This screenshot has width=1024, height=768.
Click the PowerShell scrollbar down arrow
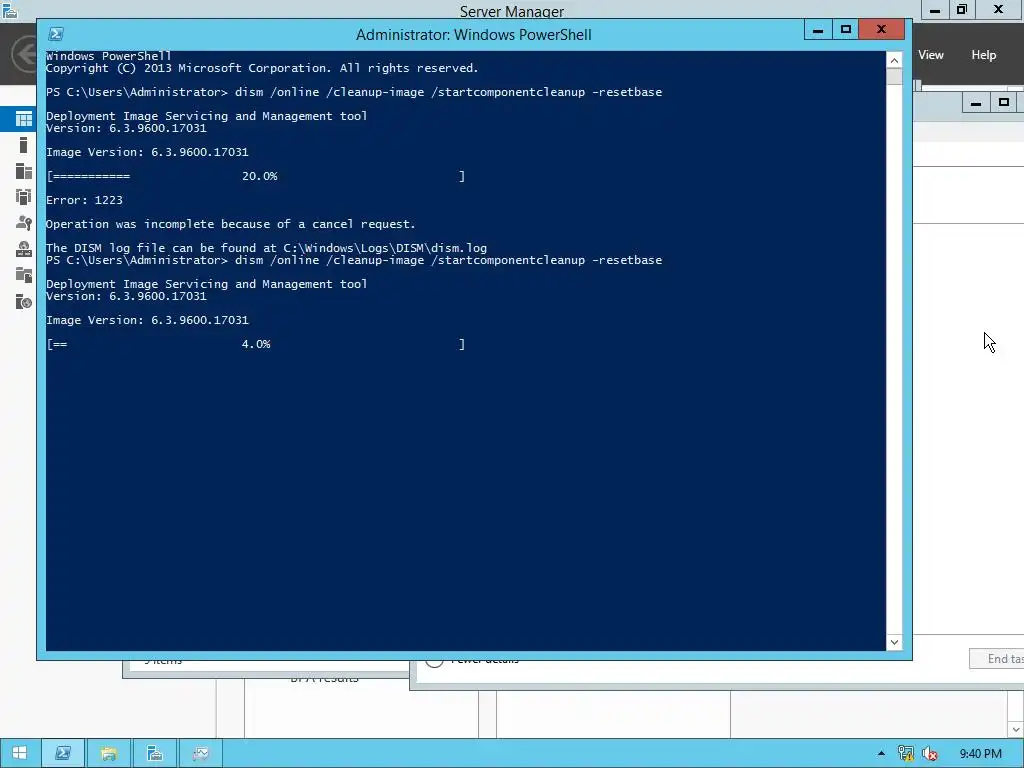click(x=894, y=642)
